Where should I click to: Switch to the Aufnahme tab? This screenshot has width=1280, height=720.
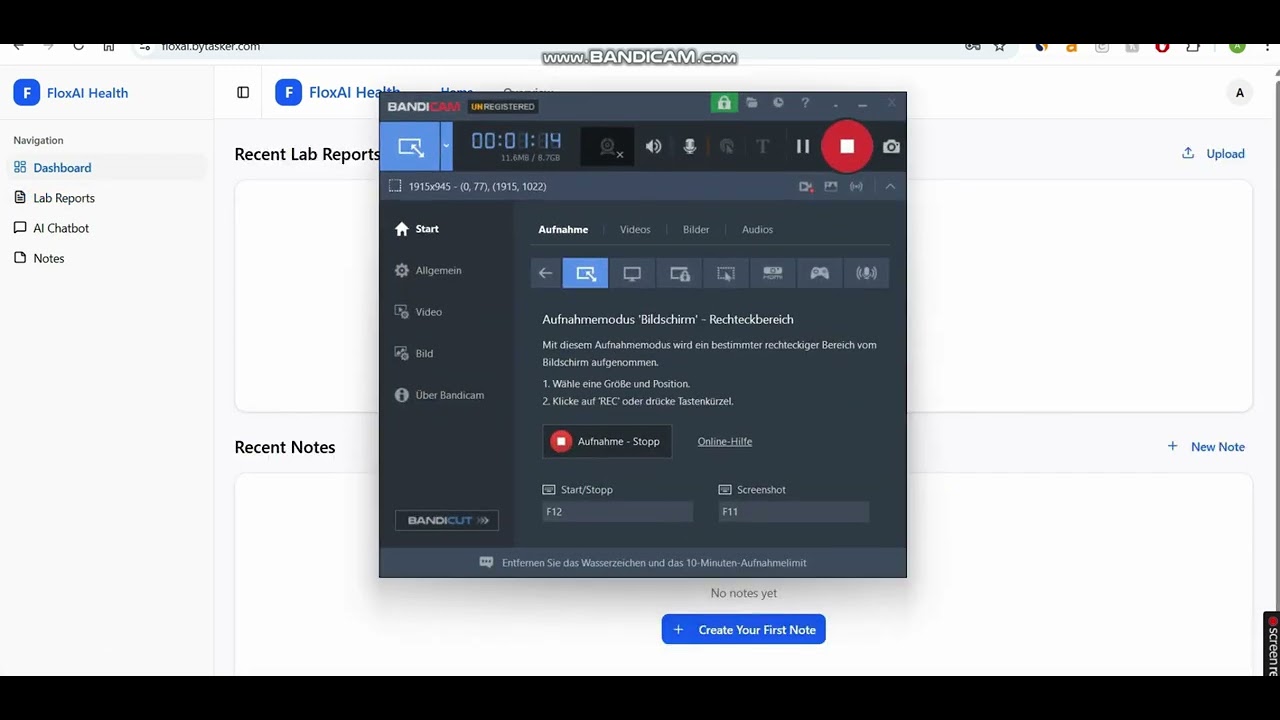coord(563,229)
